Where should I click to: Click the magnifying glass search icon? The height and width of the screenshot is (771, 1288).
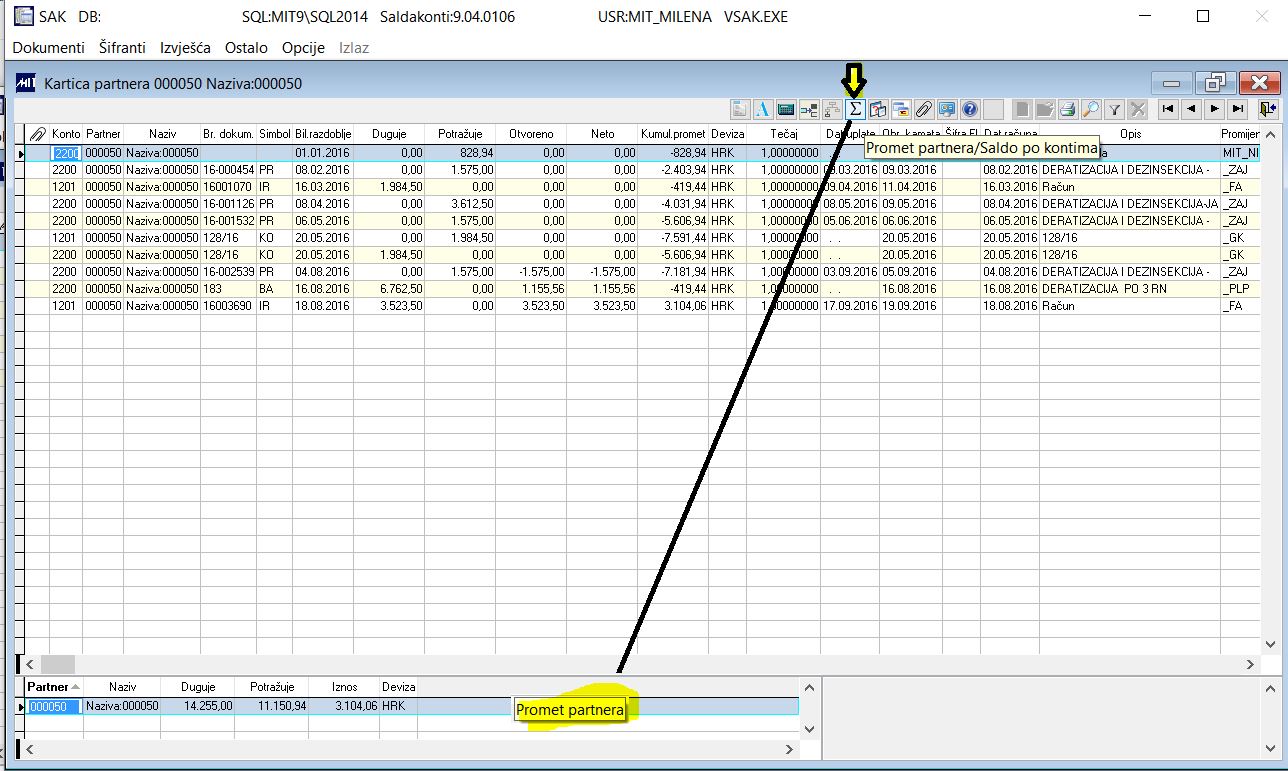(1091, 109)
